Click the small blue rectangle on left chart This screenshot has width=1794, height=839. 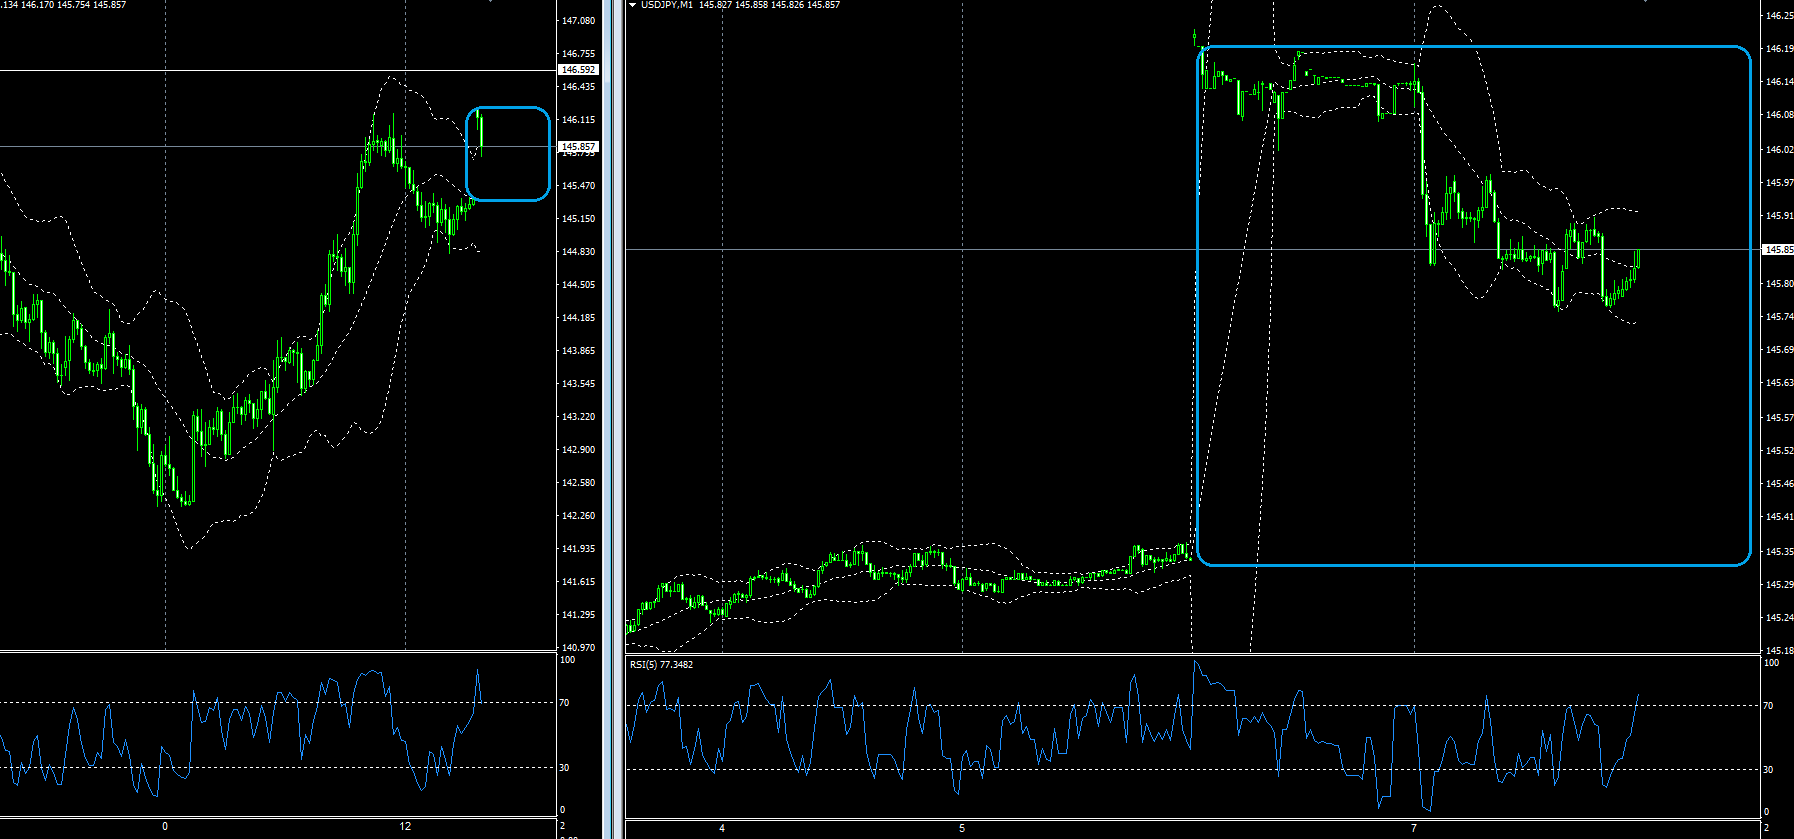[508, 108]
